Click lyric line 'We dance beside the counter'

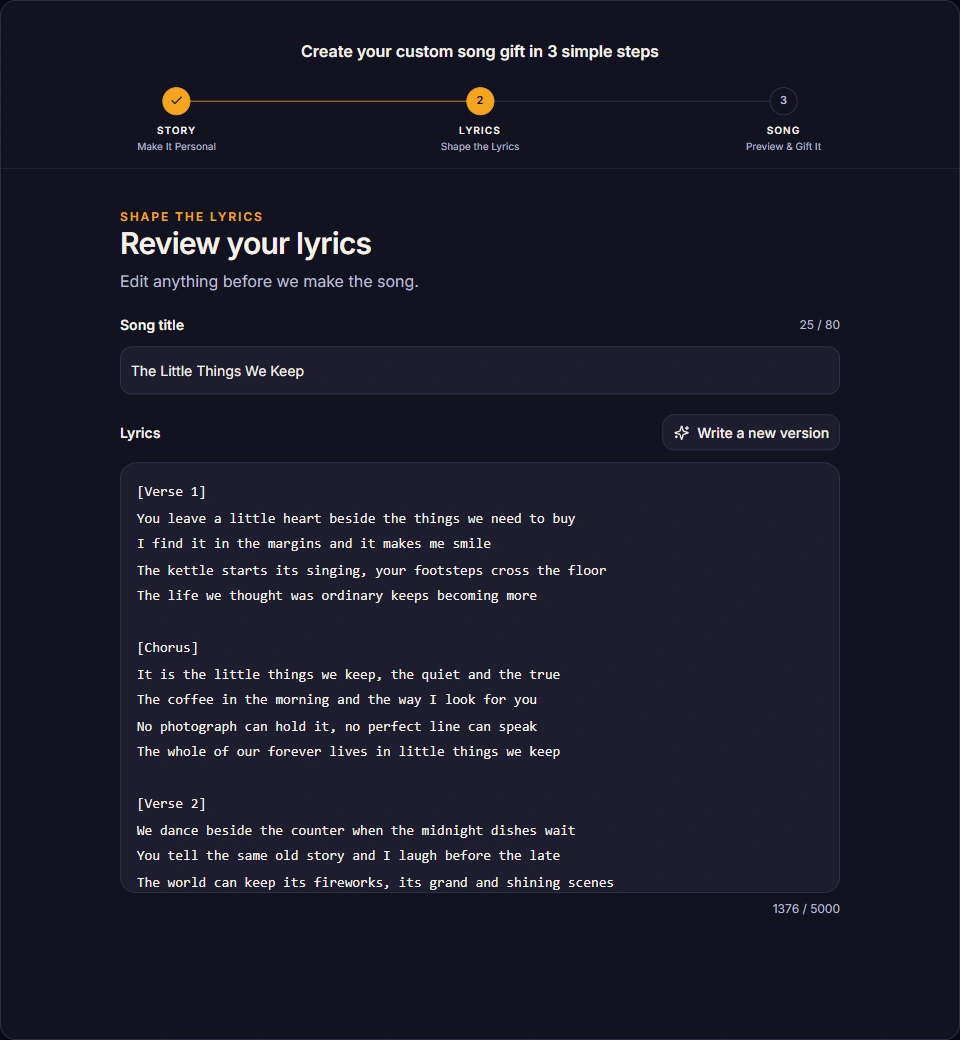click(x=356, y=830)
